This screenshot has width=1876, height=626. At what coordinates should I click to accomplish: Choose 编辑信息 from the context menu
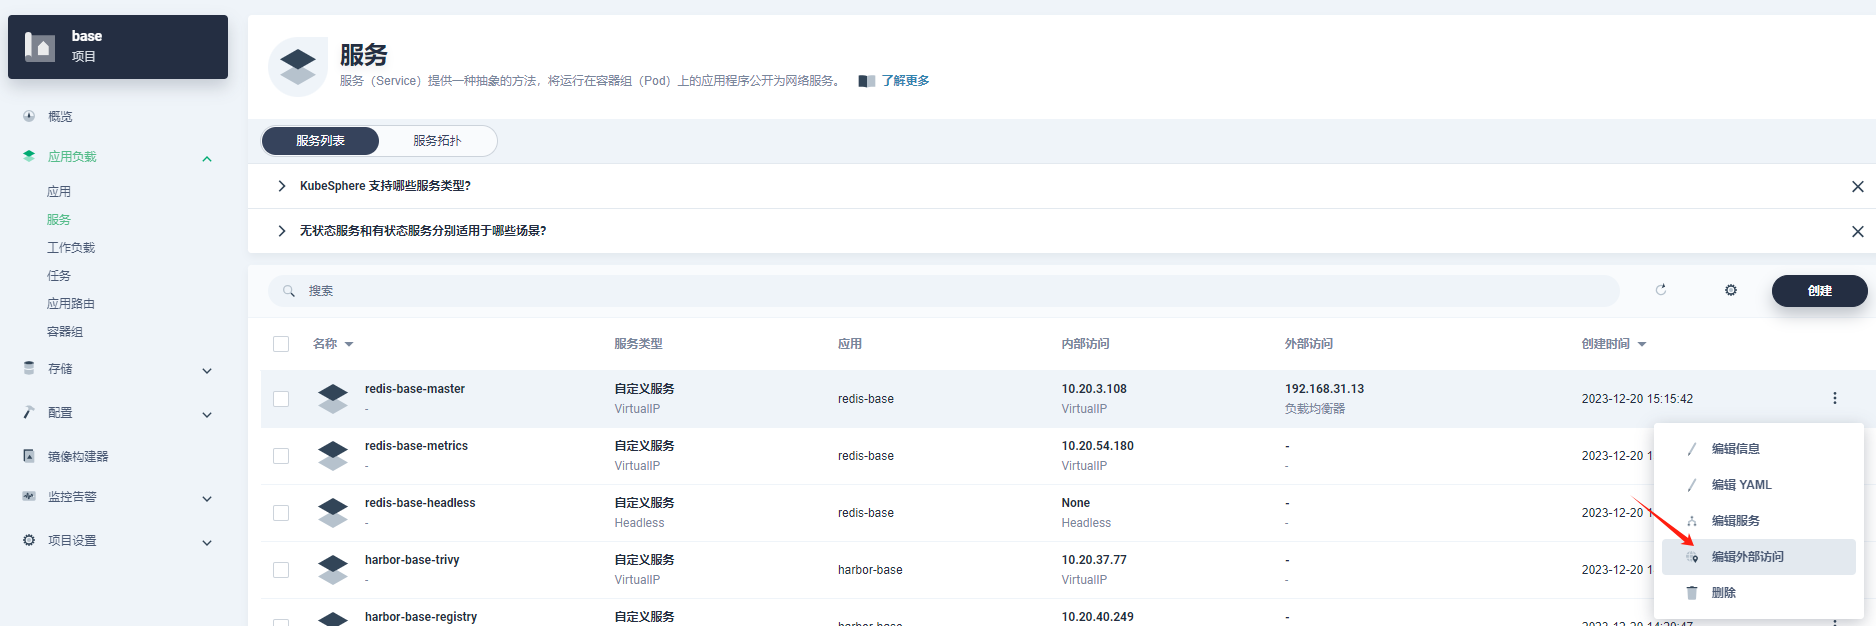tap(1759, 449)
